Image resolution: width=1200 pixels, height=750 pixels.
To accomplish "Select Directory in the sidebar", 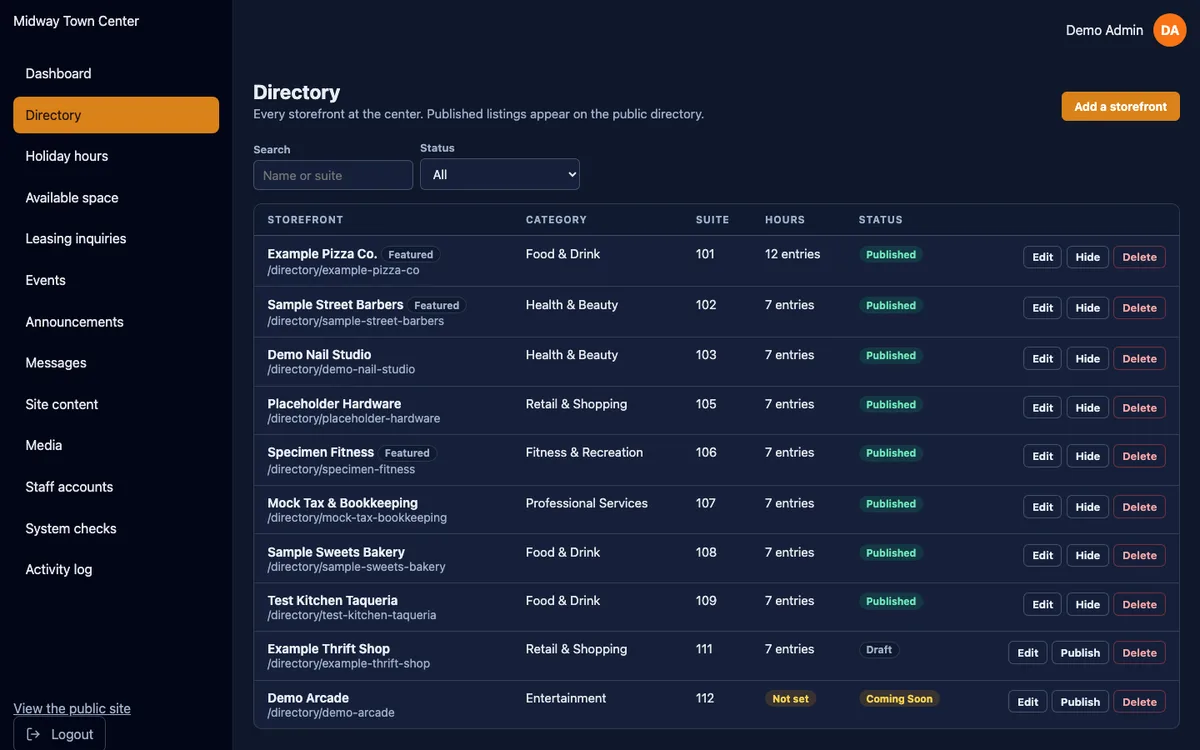I will pyautogui.click(x=116, y=115).
